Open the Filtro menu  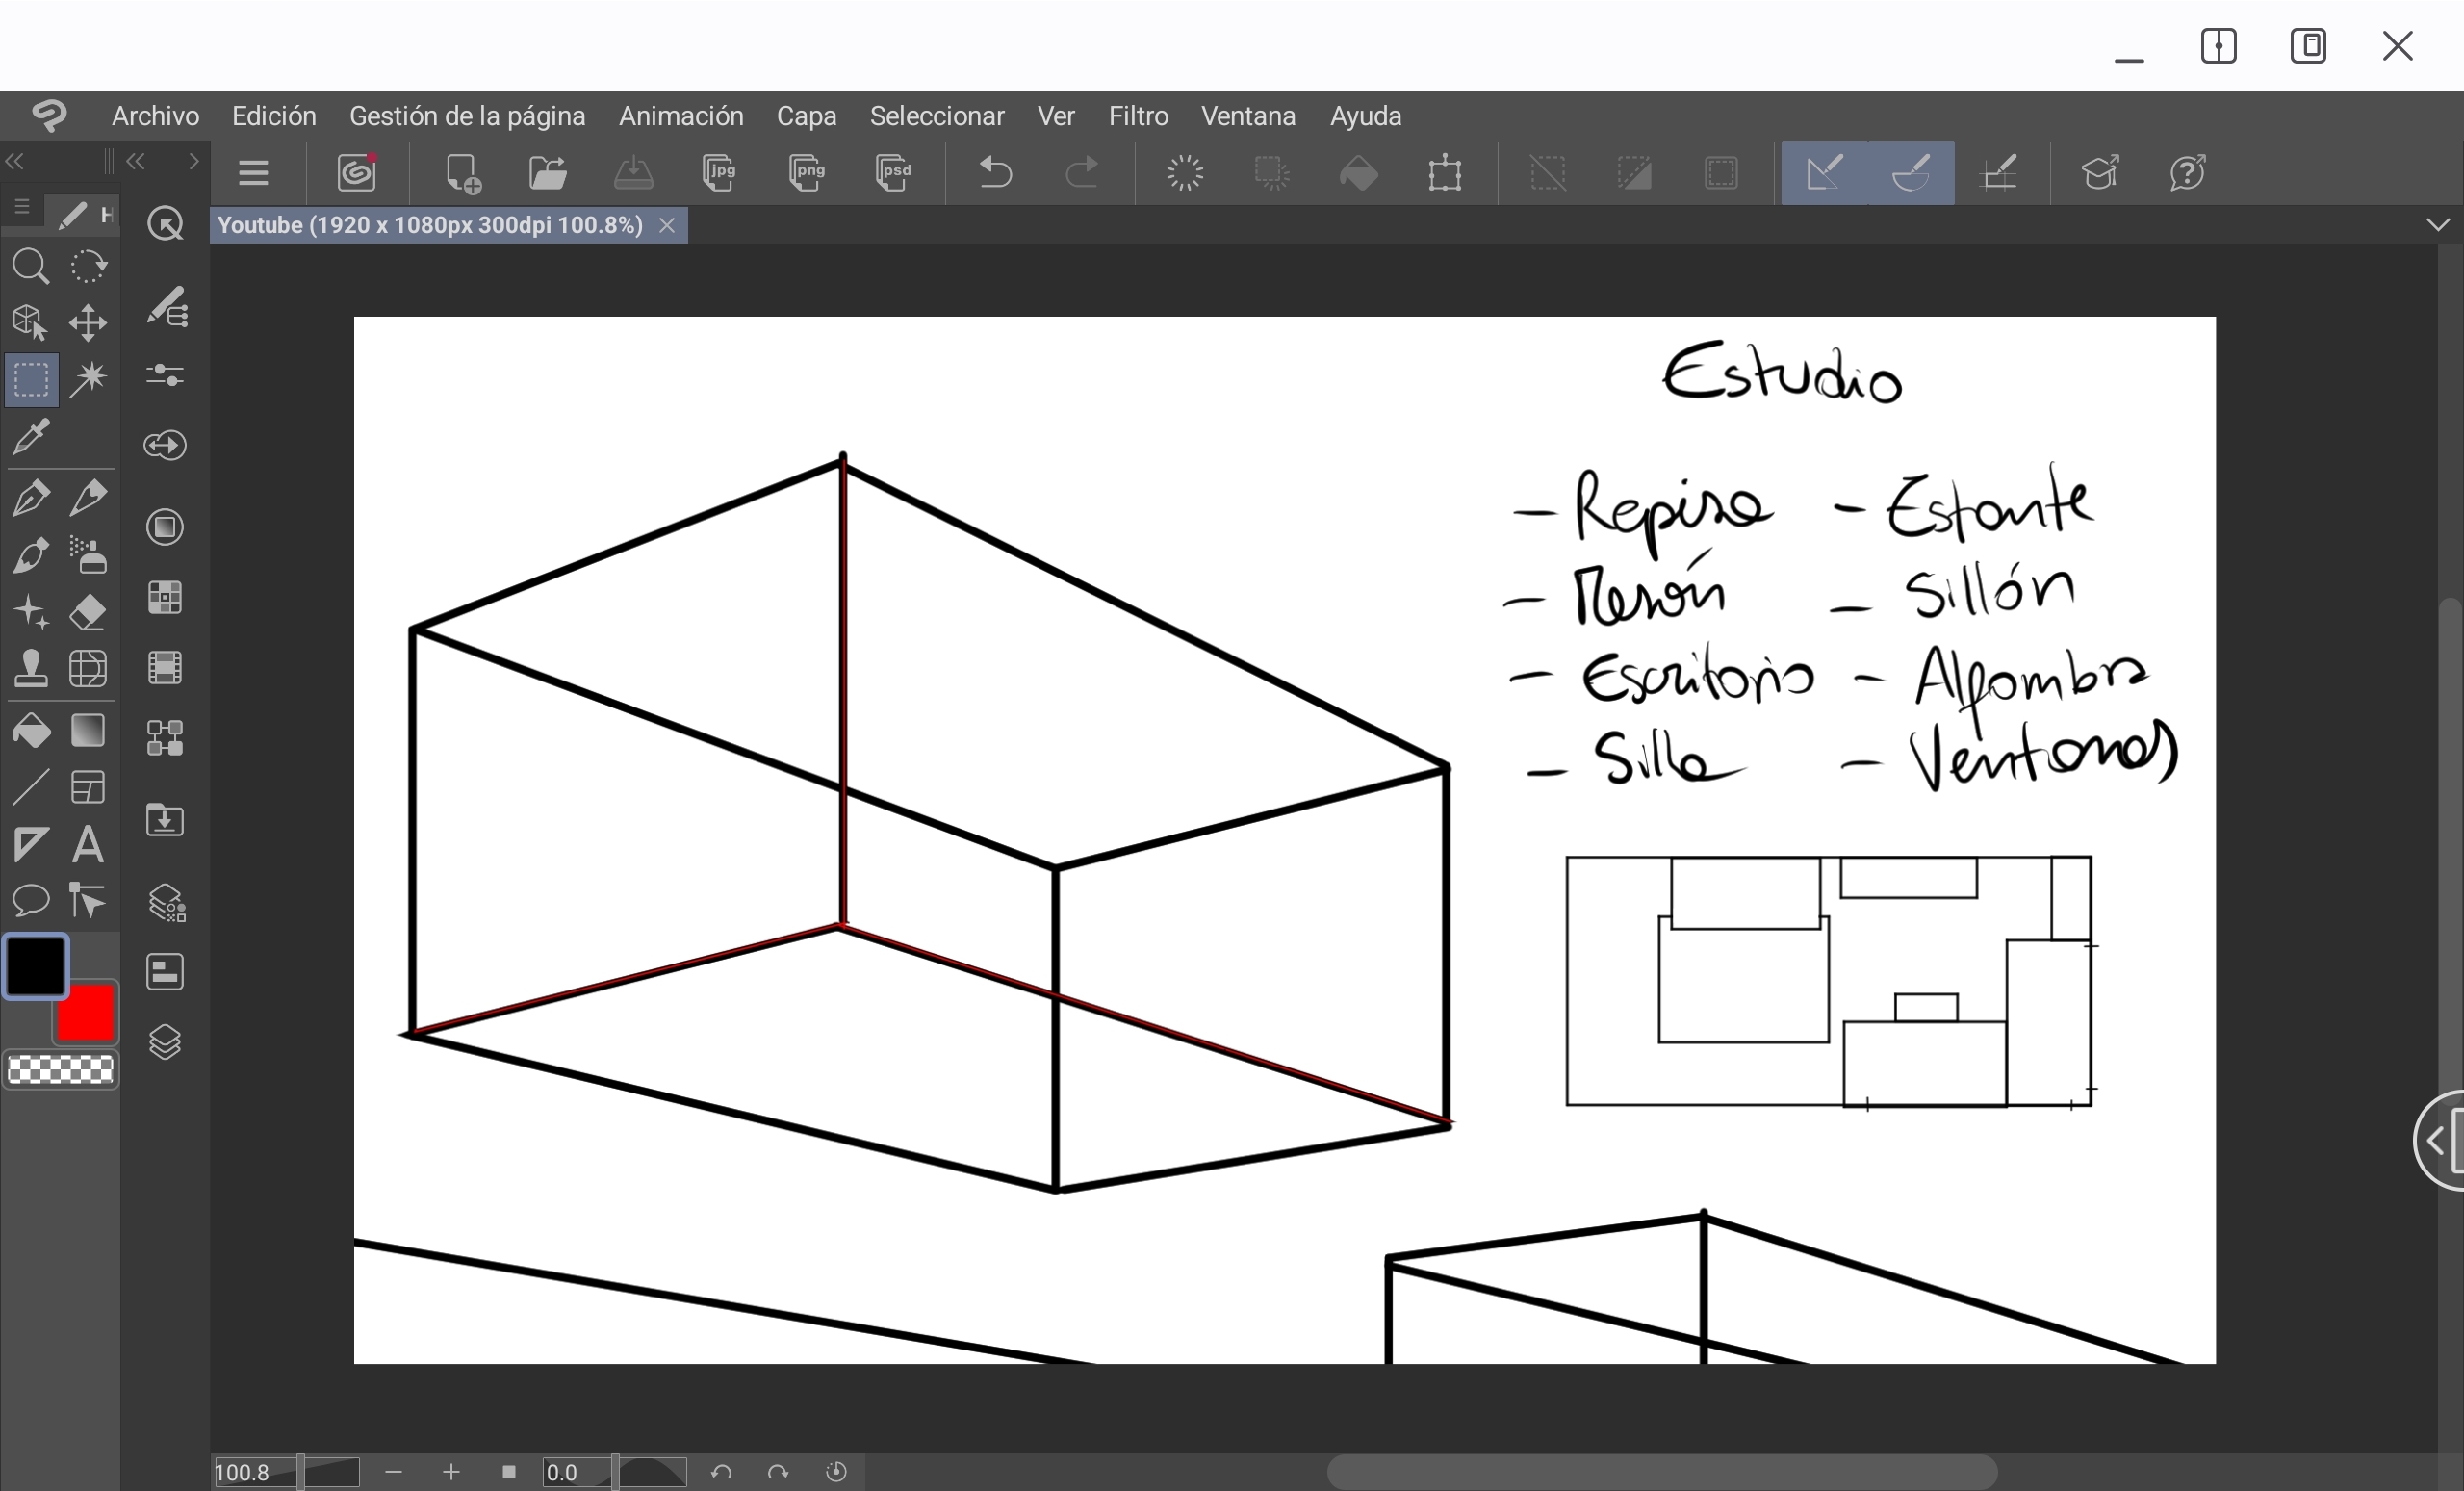(1138, 116)
